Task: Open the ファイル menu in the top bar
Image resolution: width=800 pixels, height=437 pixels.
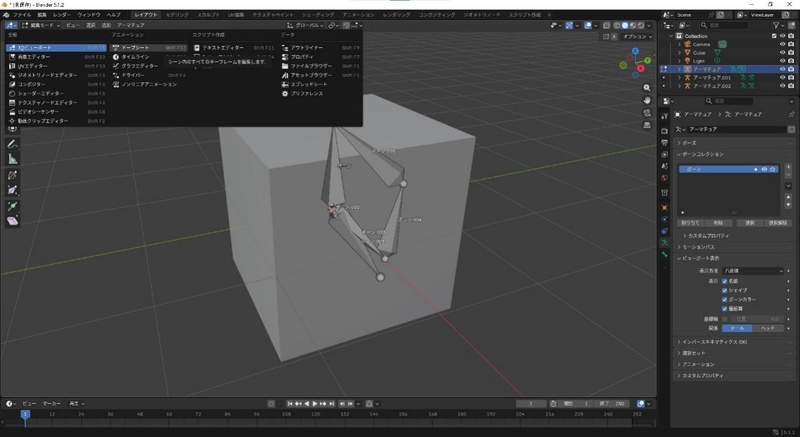Action: 21,15
